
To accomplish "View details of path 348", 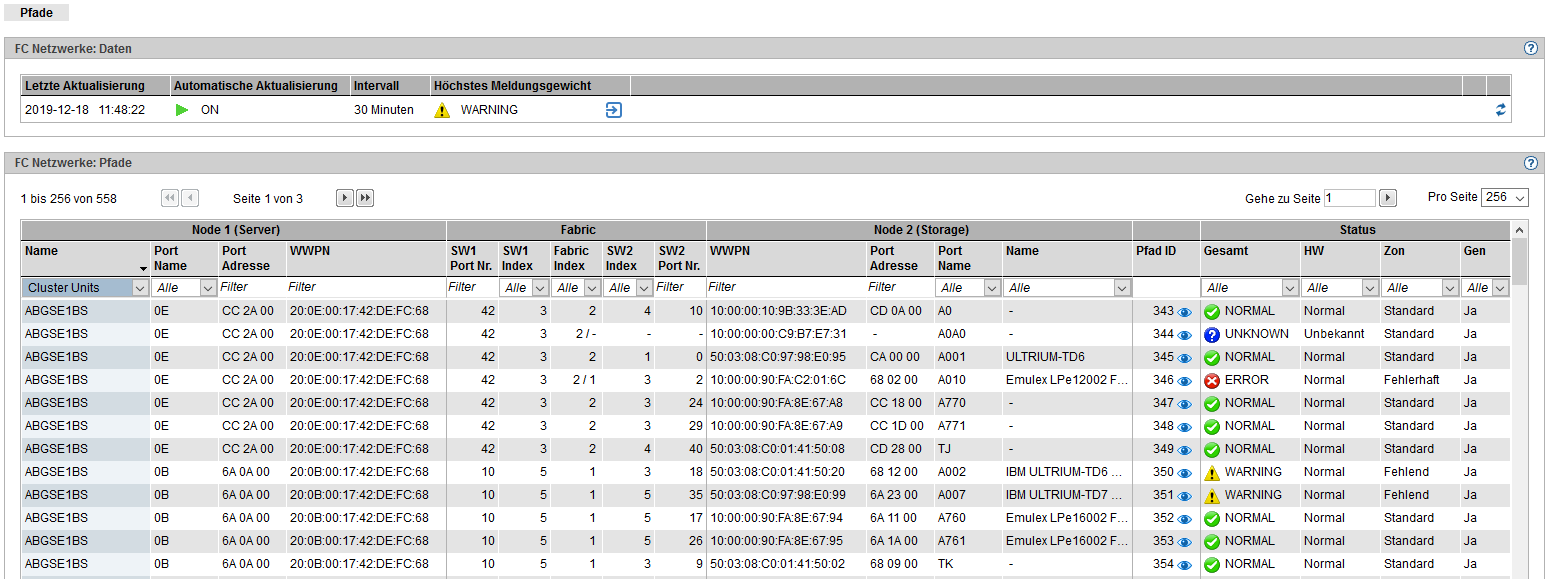I will [1185, 427].
